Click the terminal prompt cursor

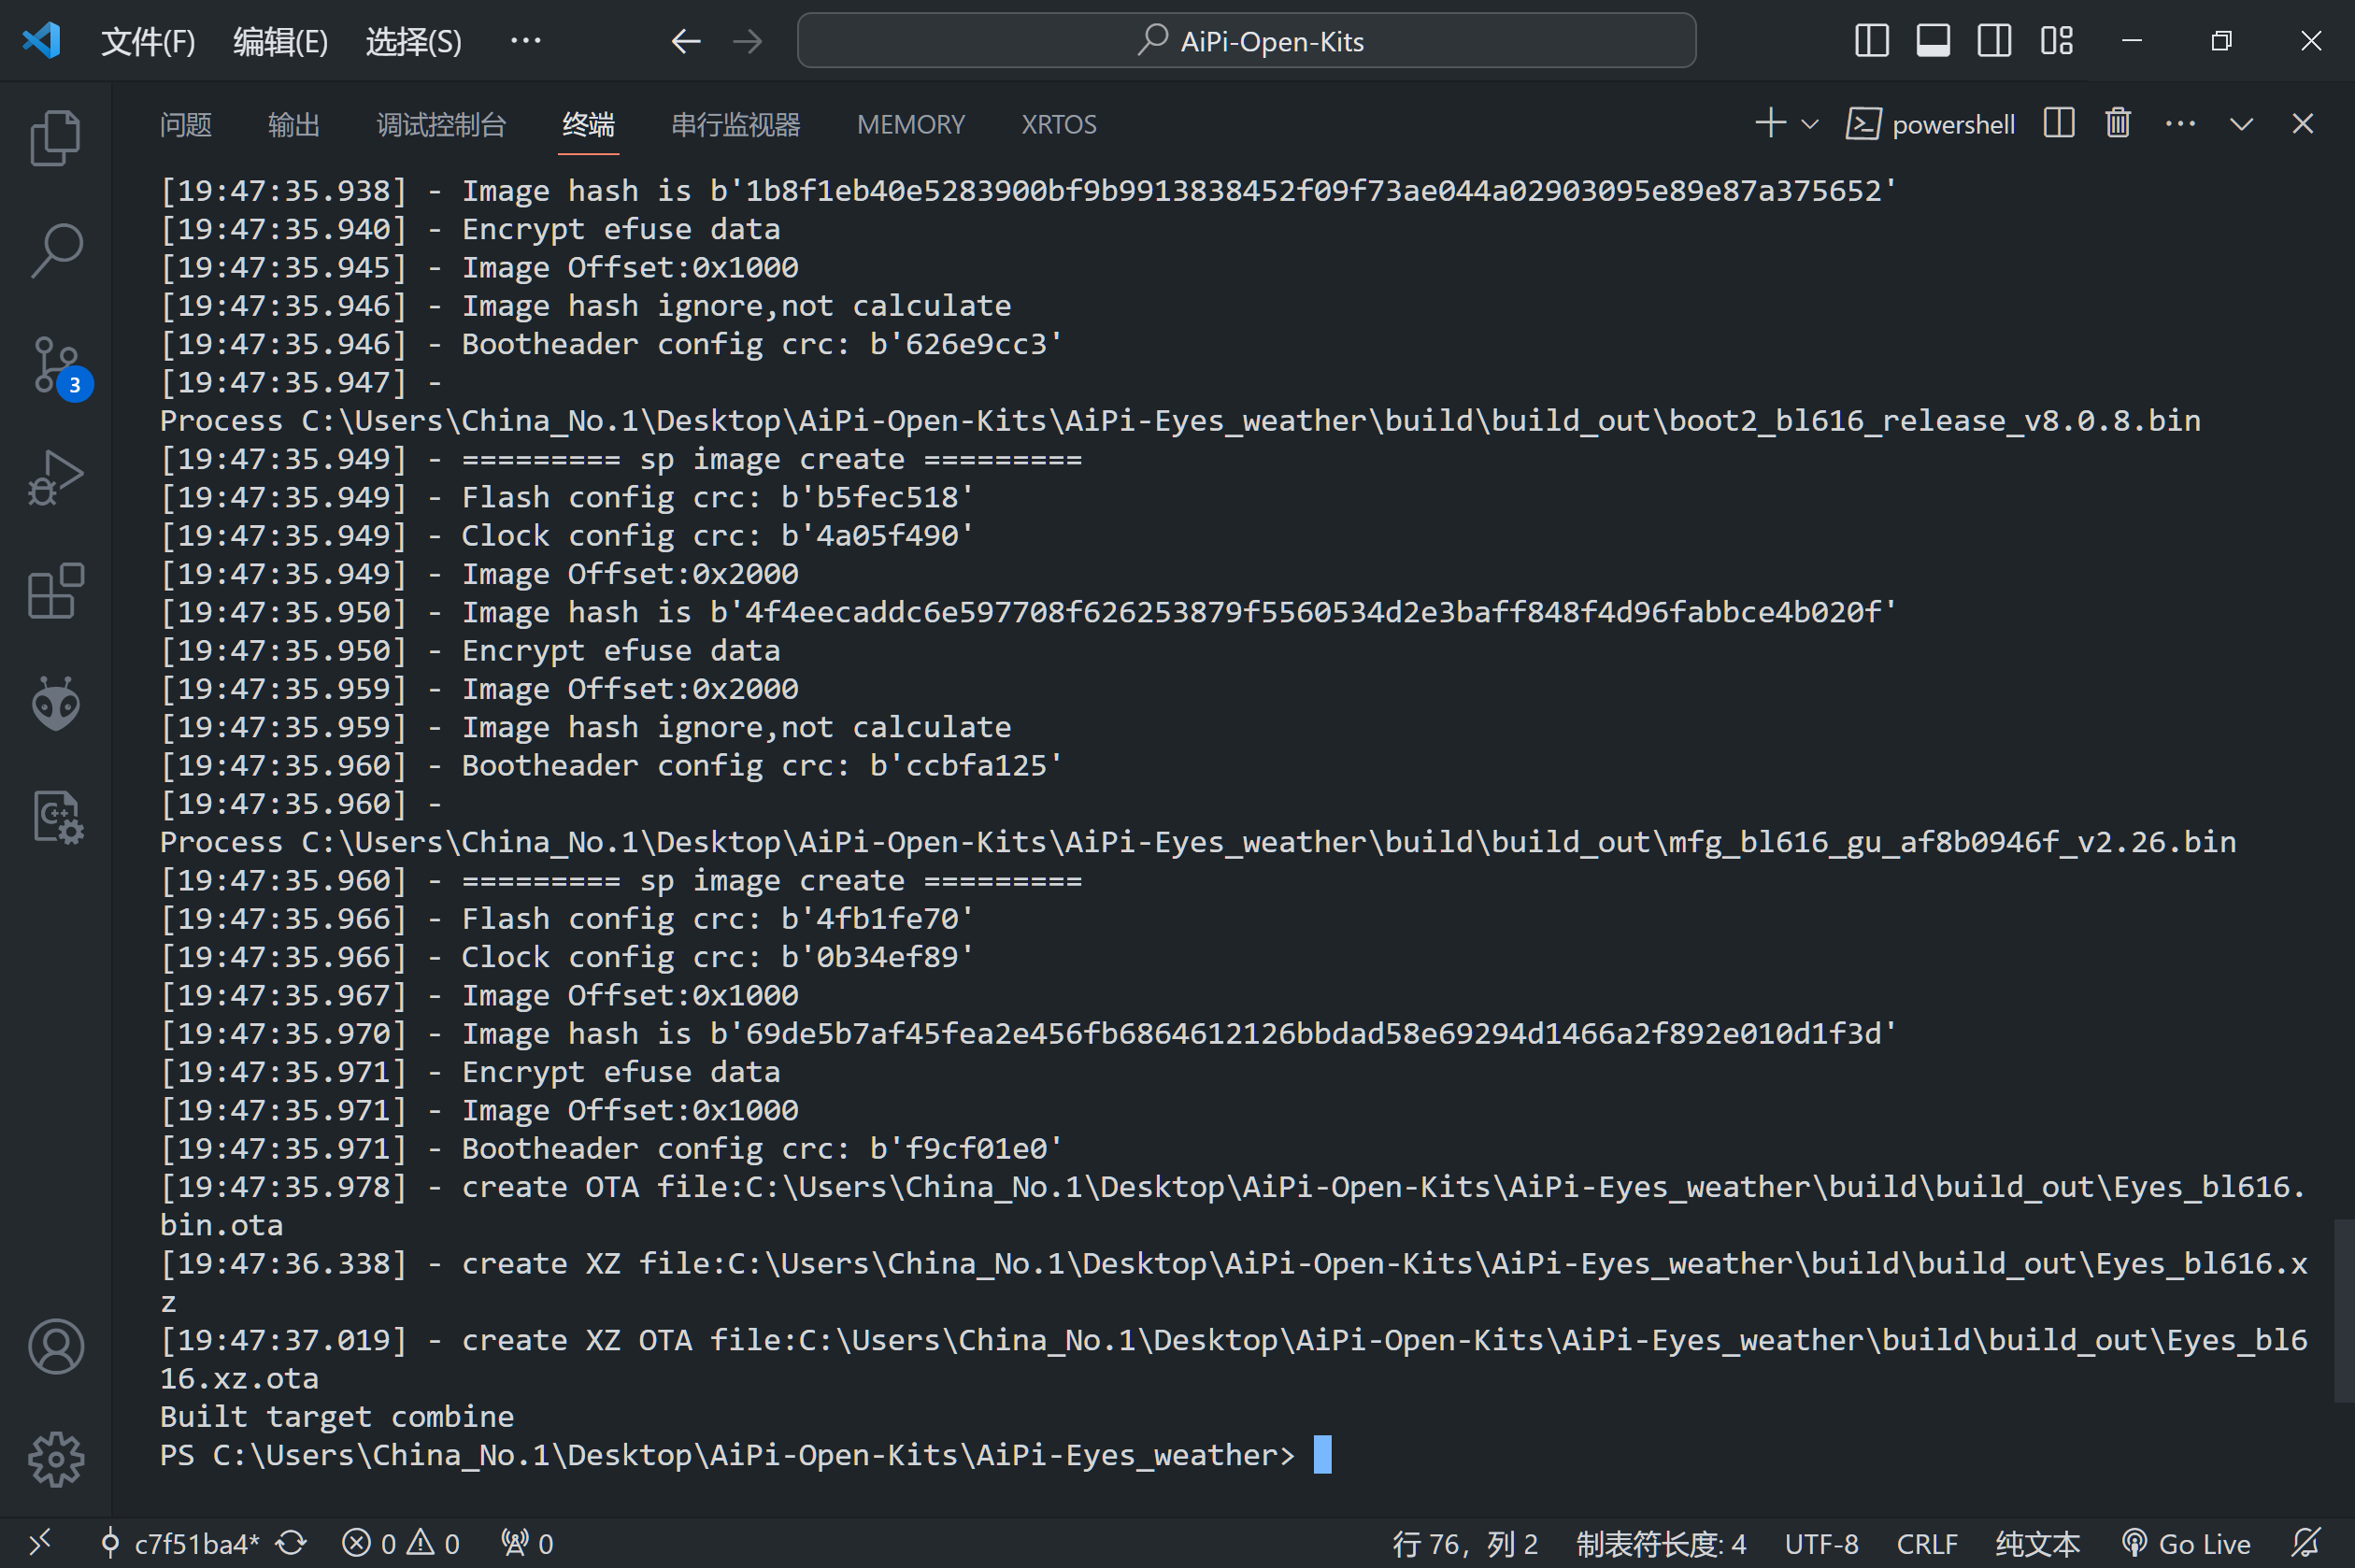pyautogui.click(x=1322, y=1454)
